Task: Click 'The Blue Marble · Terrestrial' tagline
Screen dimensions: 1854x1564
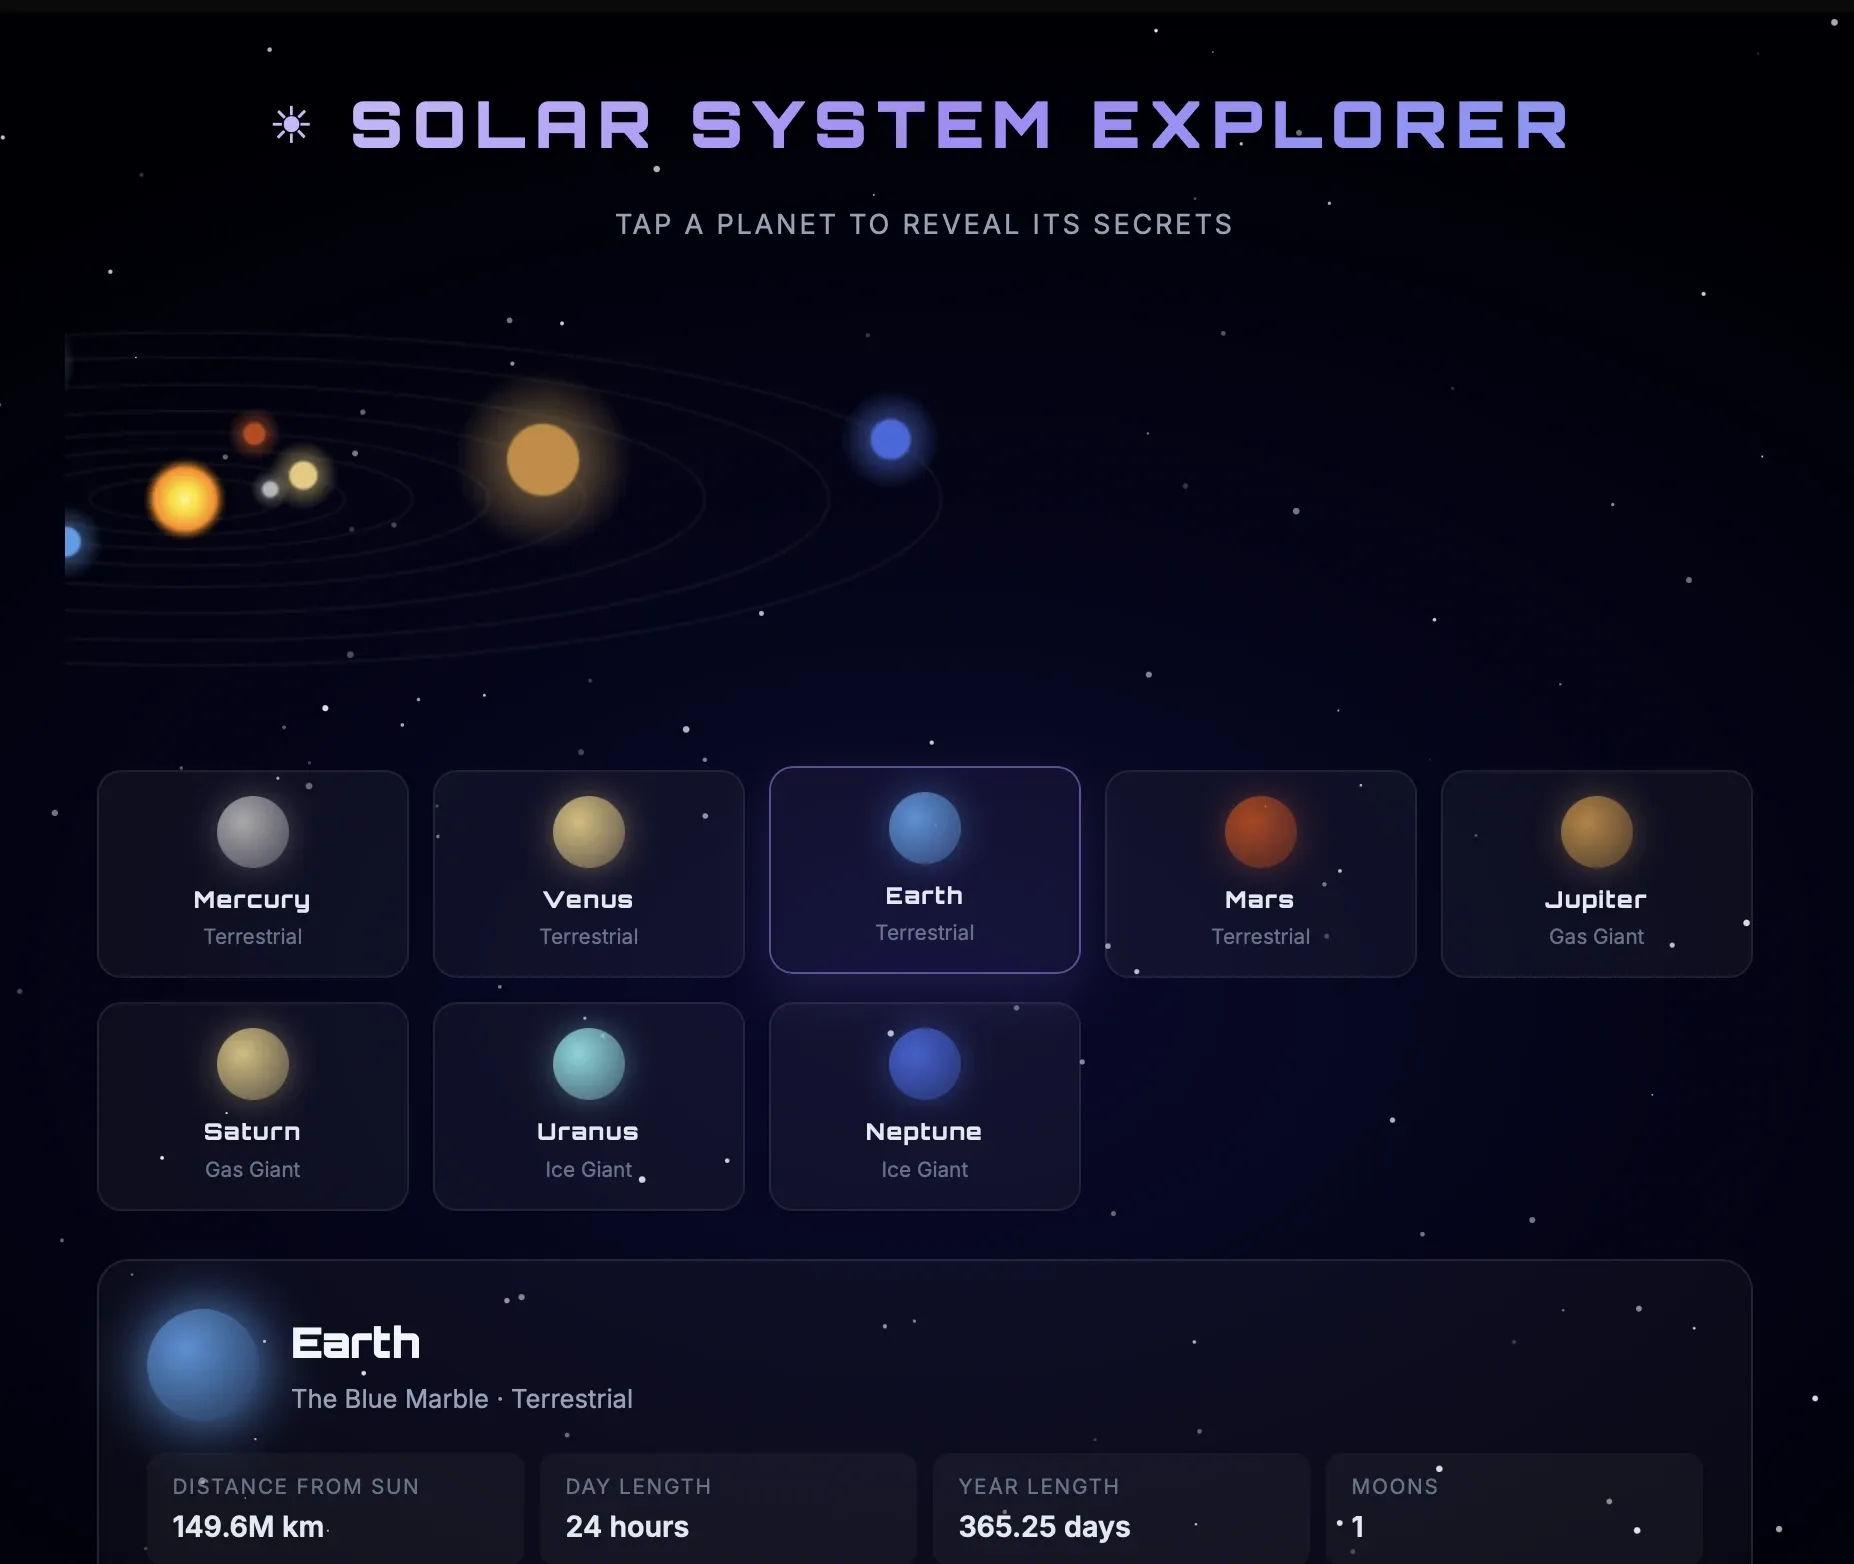Action: pos(462,1399)
